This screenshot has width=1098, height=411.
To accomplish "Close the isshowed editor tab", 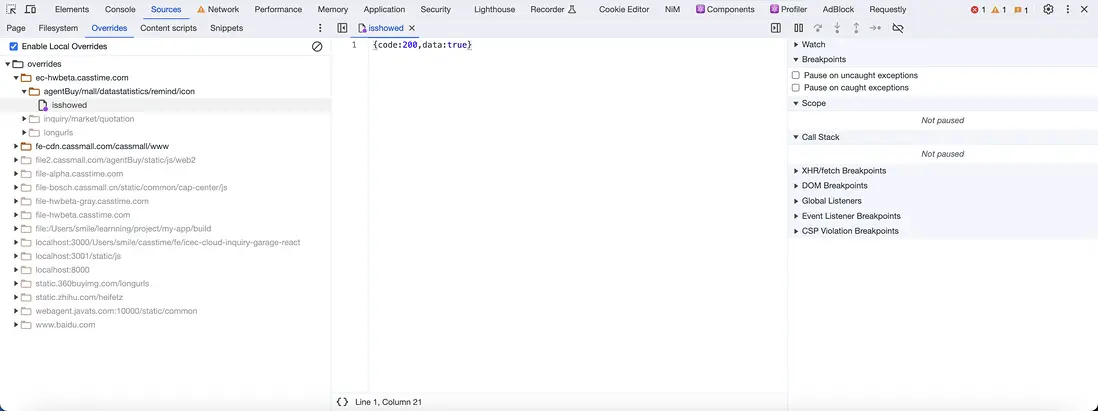I will point(412,28).
